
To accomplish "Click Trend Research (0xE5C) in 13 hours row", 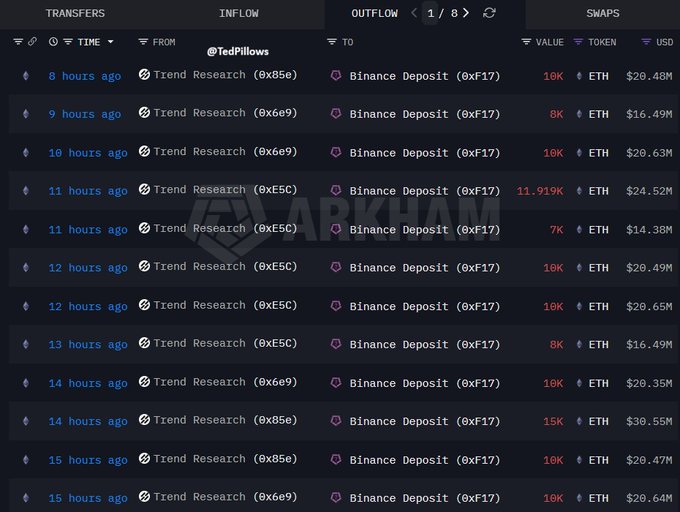I will [226, 343].
